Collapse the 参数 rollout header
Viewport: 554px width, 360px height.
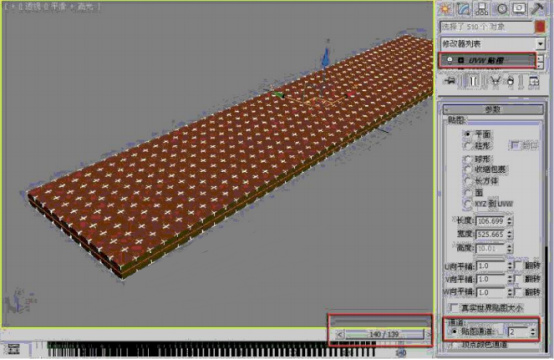coord(493,109)
